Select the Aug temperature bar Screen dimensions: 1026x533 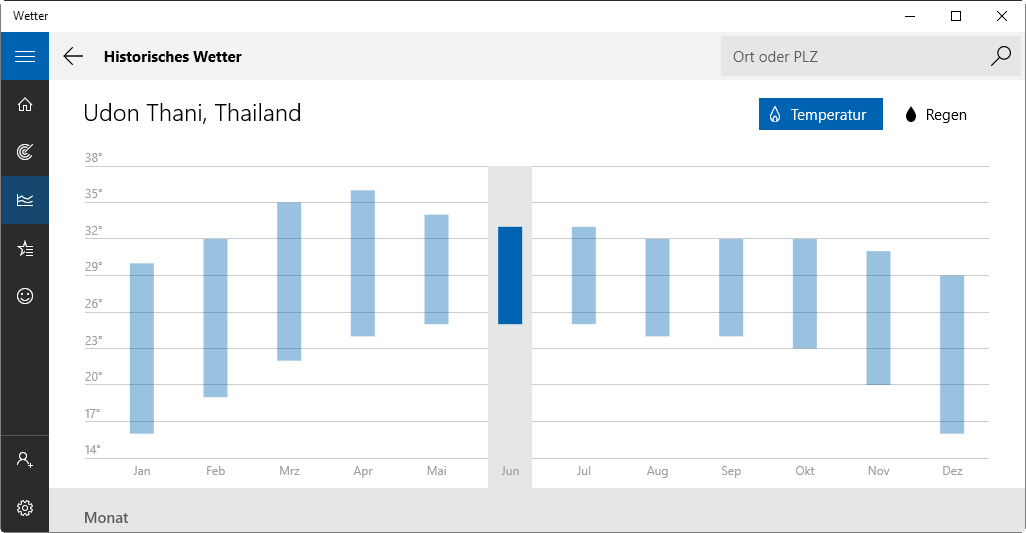[658, 288]
